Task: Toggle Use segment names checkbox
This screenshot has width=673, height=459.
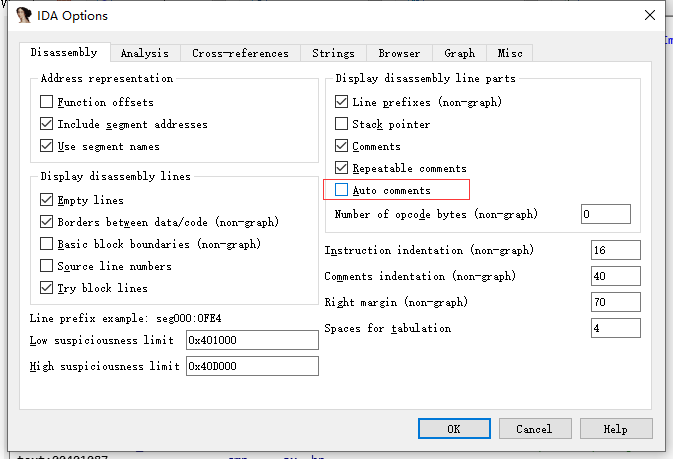Action: click(46, 146)
